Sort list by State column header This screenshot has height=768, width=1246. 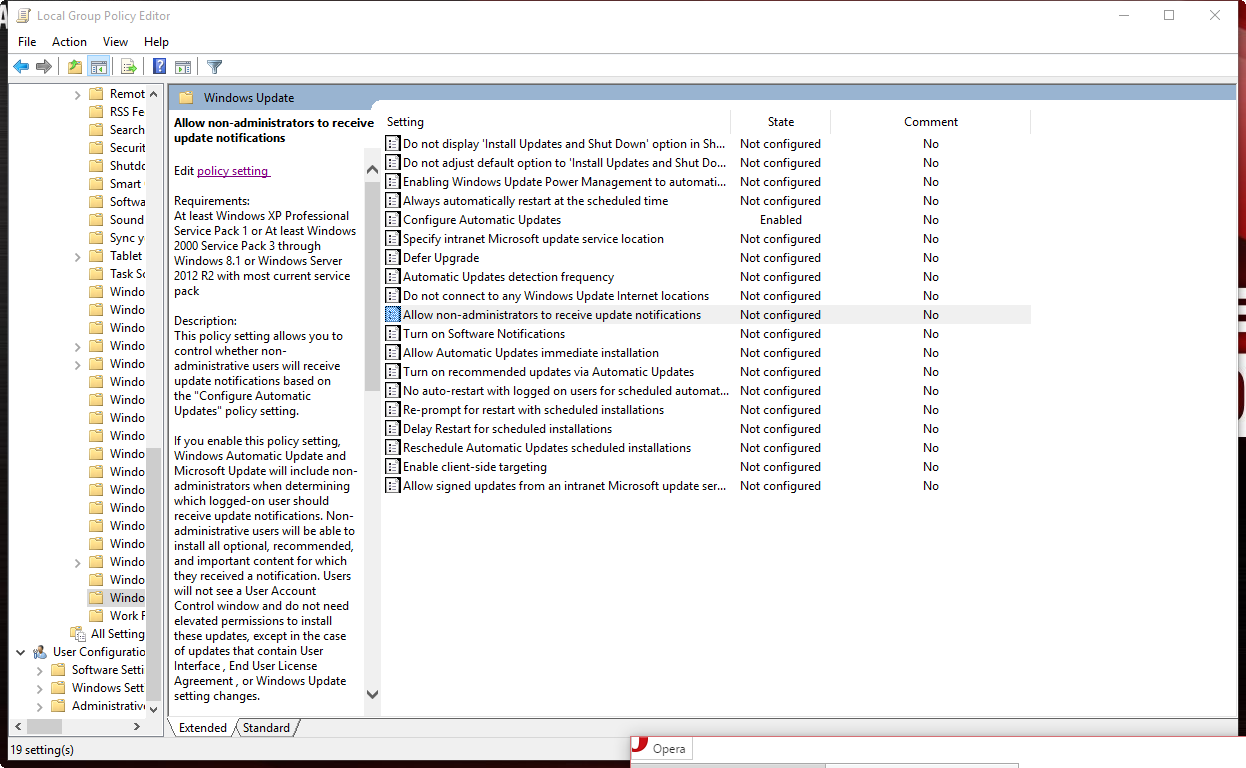tap(780, 122)
